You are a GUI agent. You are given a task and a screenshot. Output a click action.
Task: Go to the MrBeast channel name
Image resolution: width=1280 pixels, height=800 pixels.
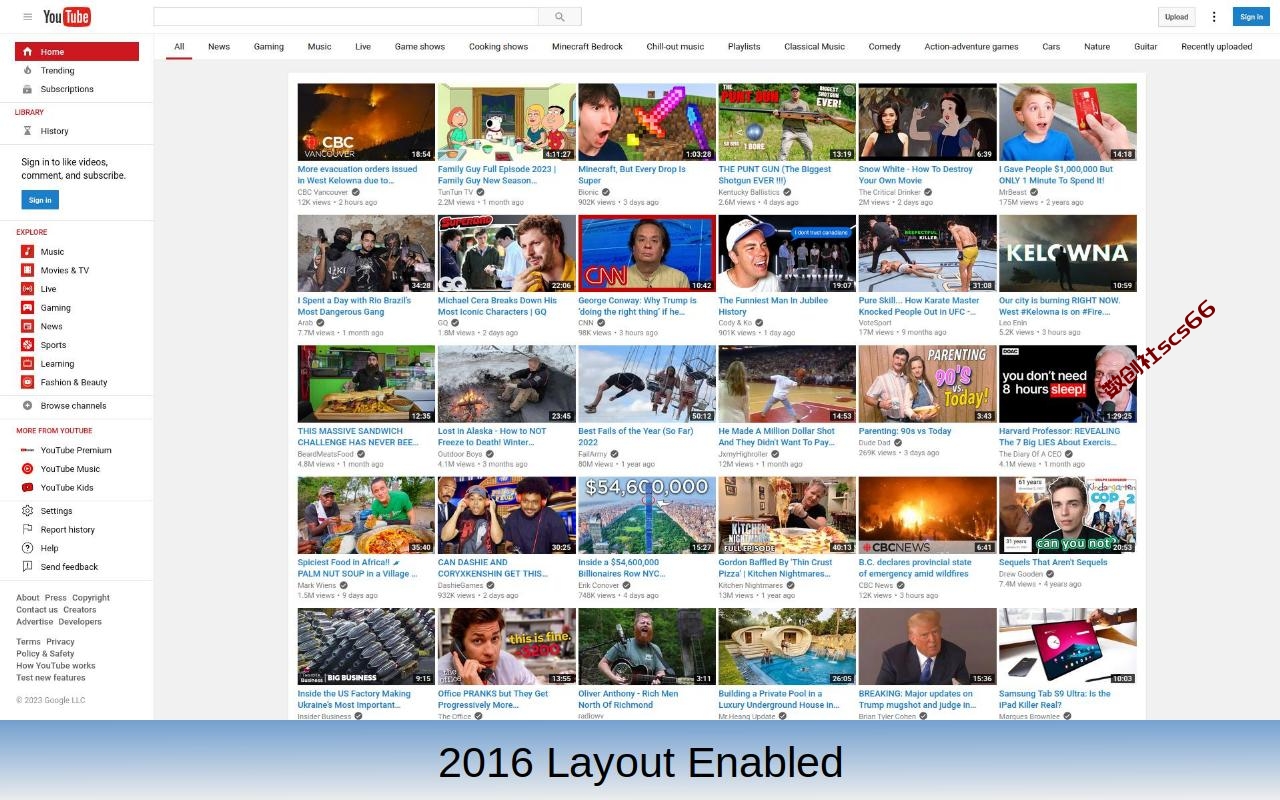1013,192
